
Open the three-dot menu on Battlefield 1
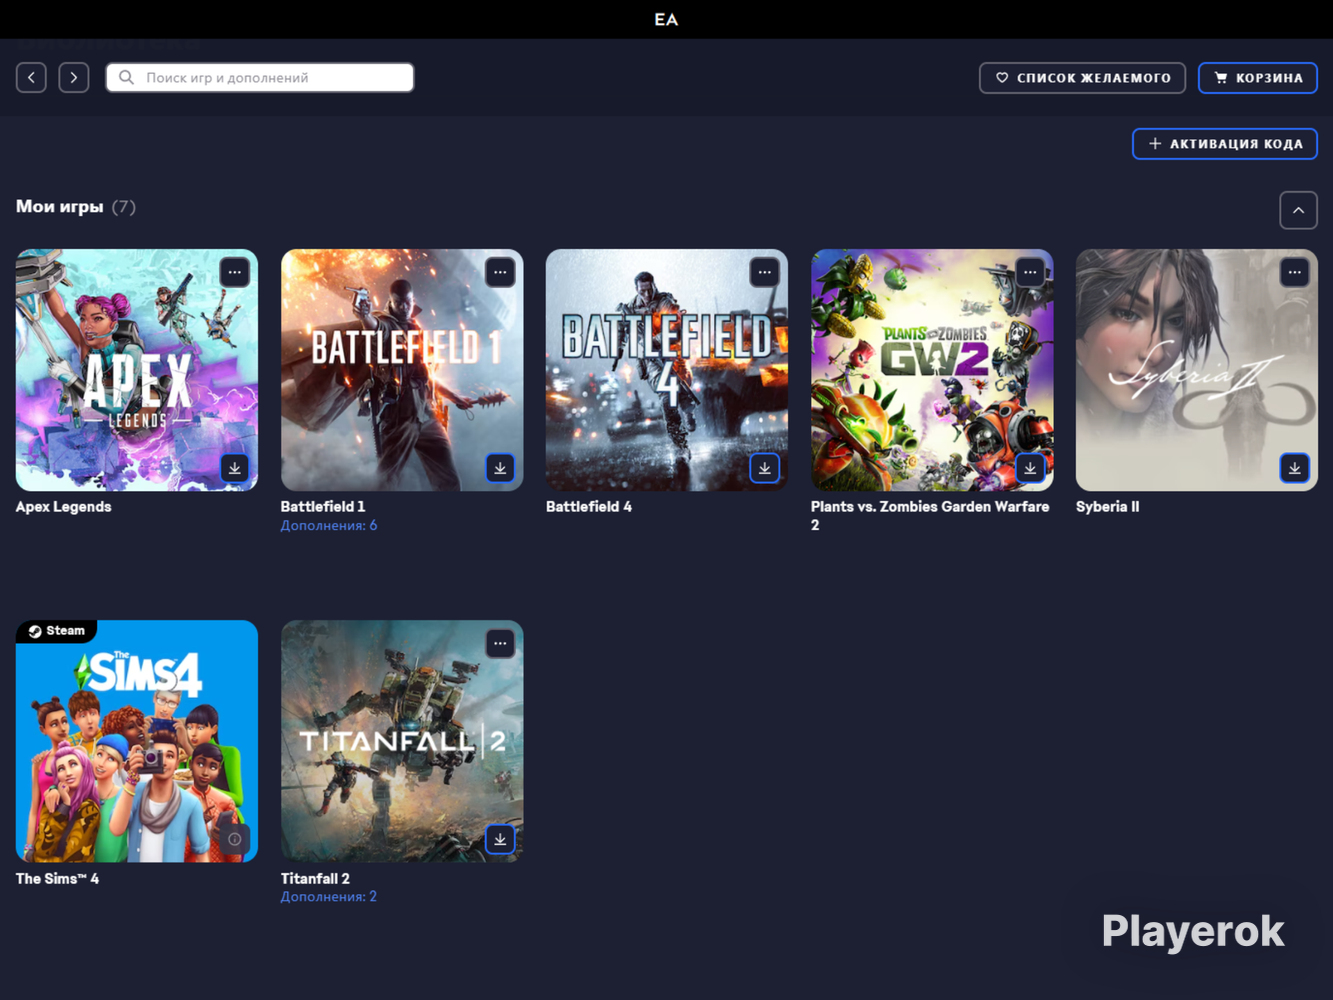click(x=500, y=272)
